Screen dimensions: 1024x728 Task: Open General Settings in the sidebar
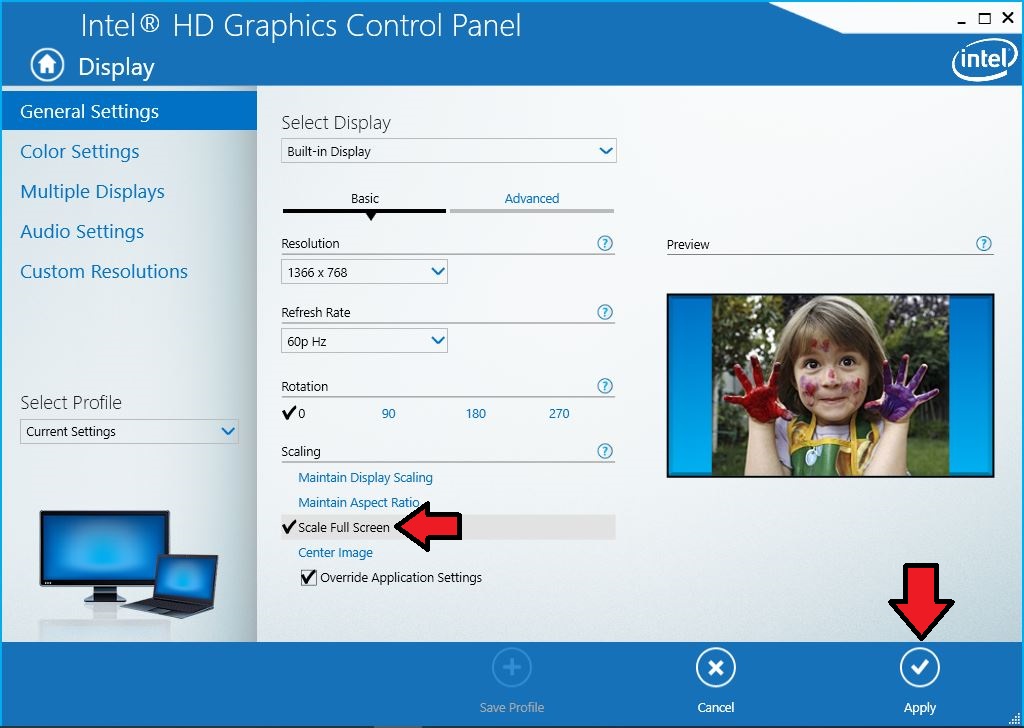coord(129,111)
